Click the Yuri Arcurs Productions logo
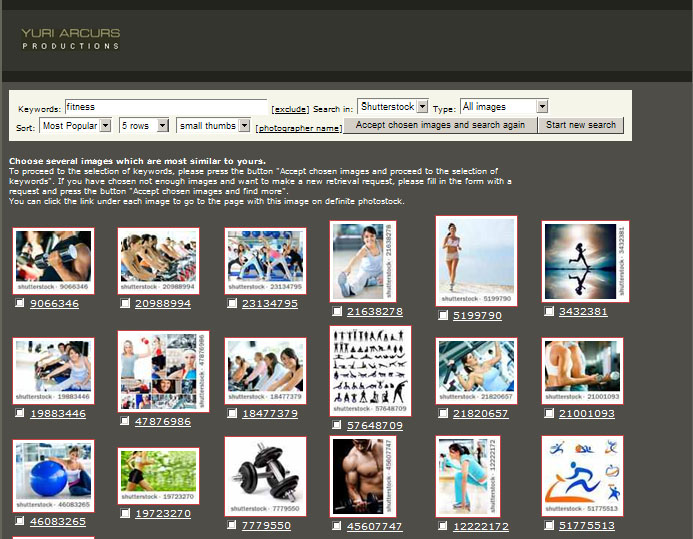This screenshot has height=539, width=693. [70, 39]
